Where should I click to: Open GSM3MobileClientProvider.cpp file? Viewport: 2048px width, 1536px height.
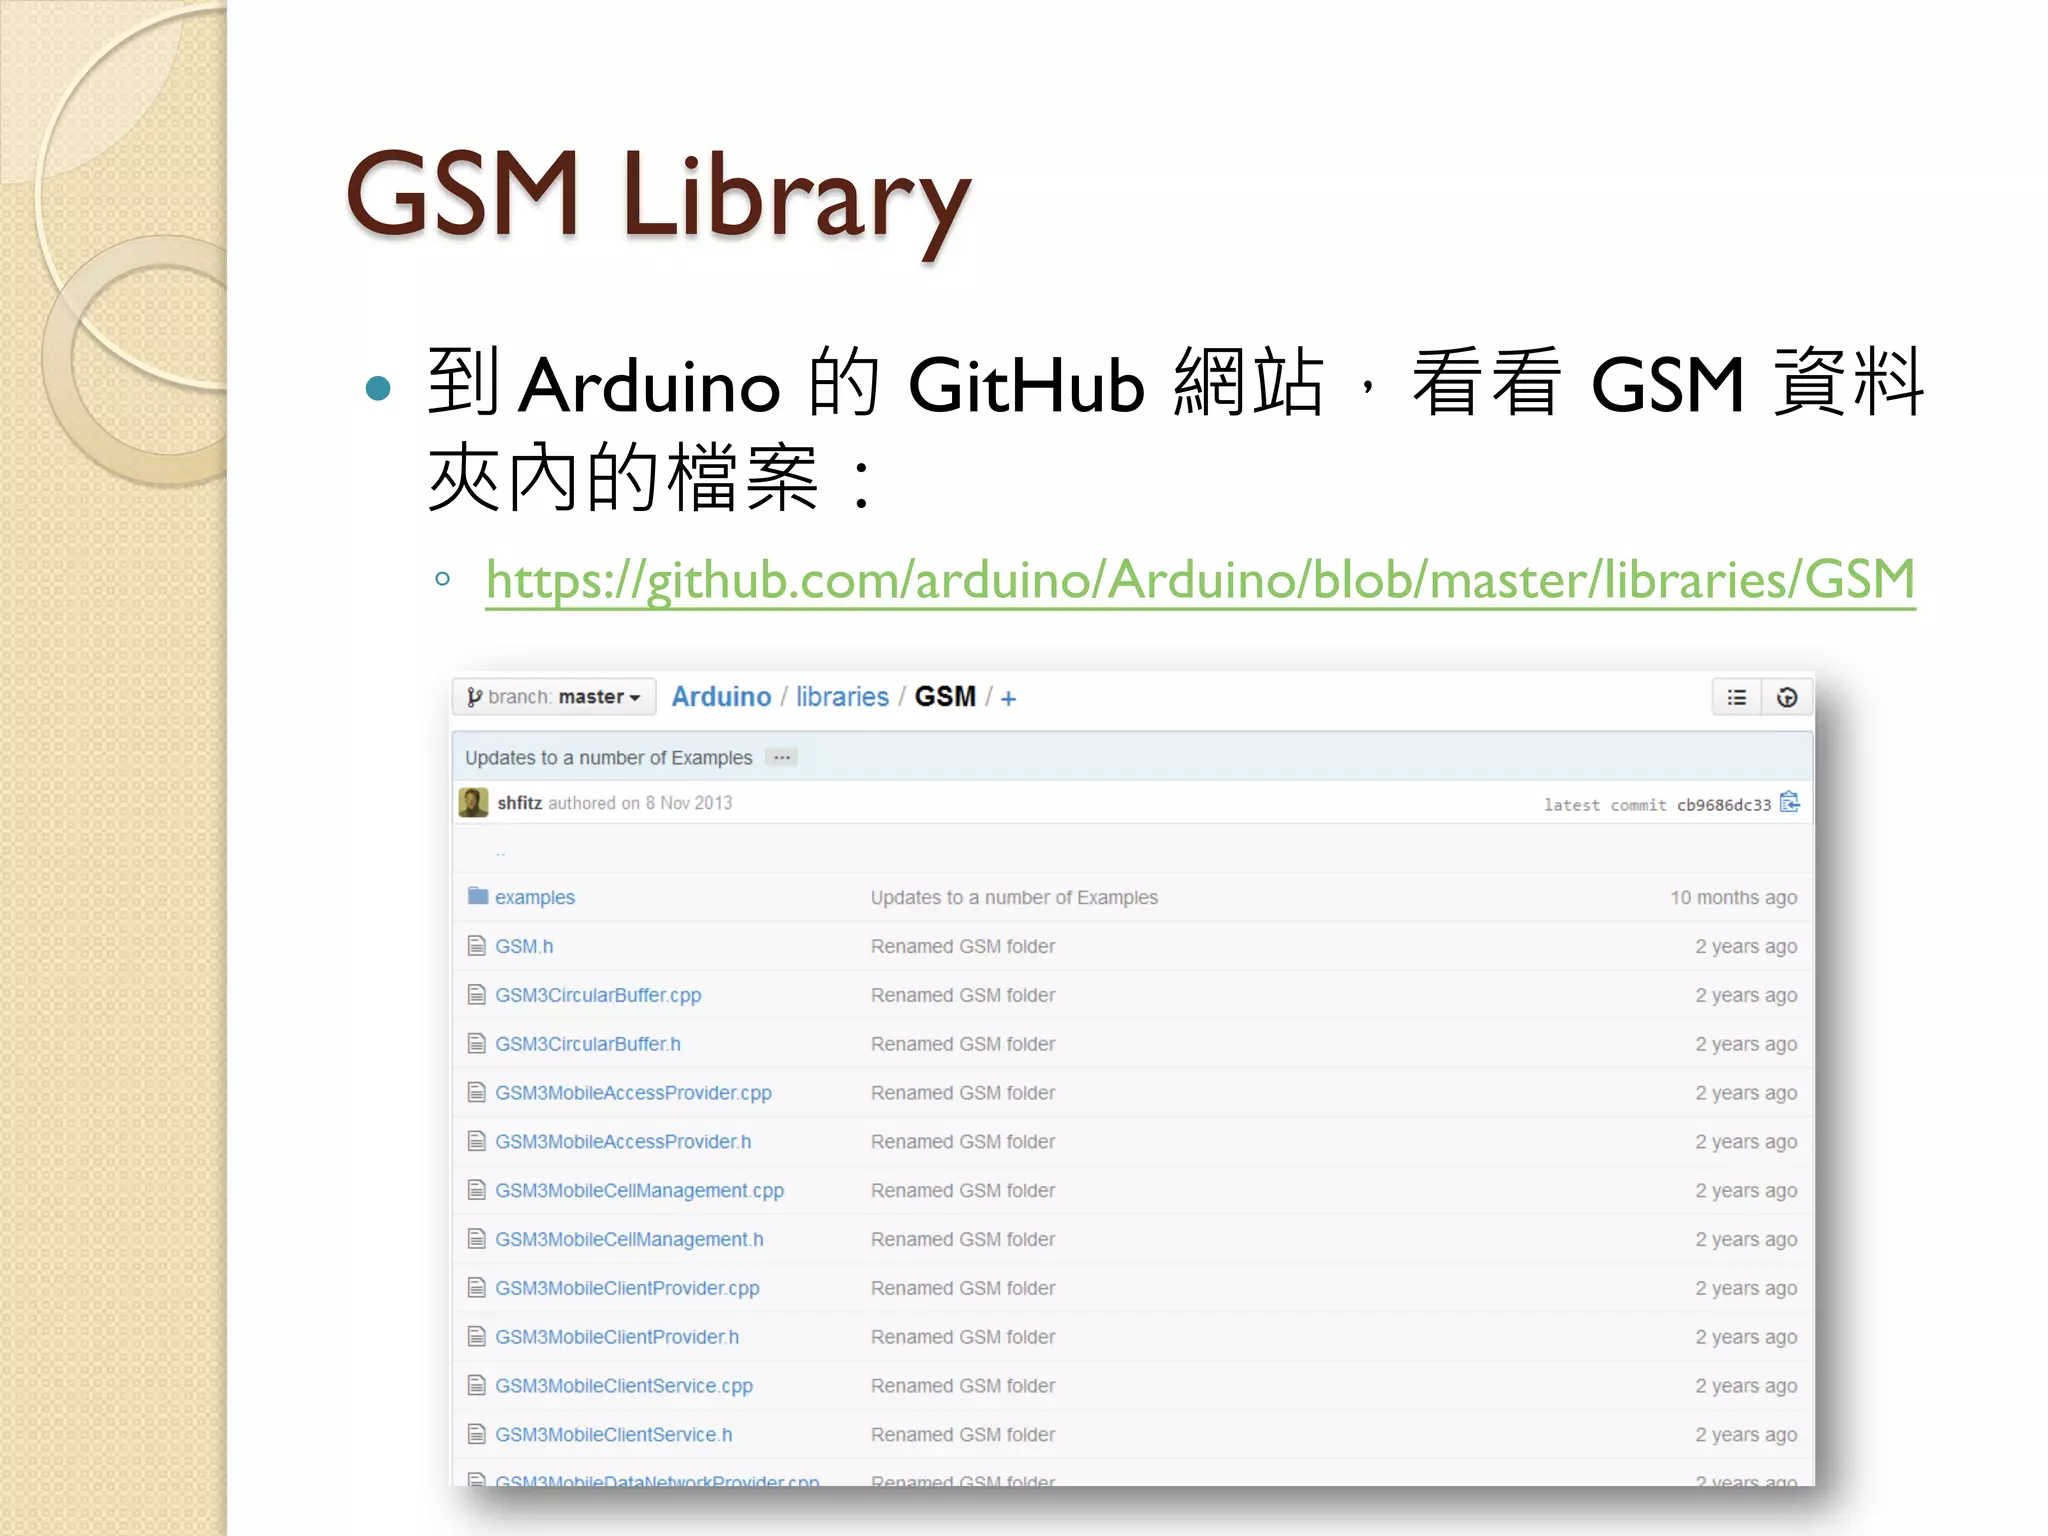627,1289
